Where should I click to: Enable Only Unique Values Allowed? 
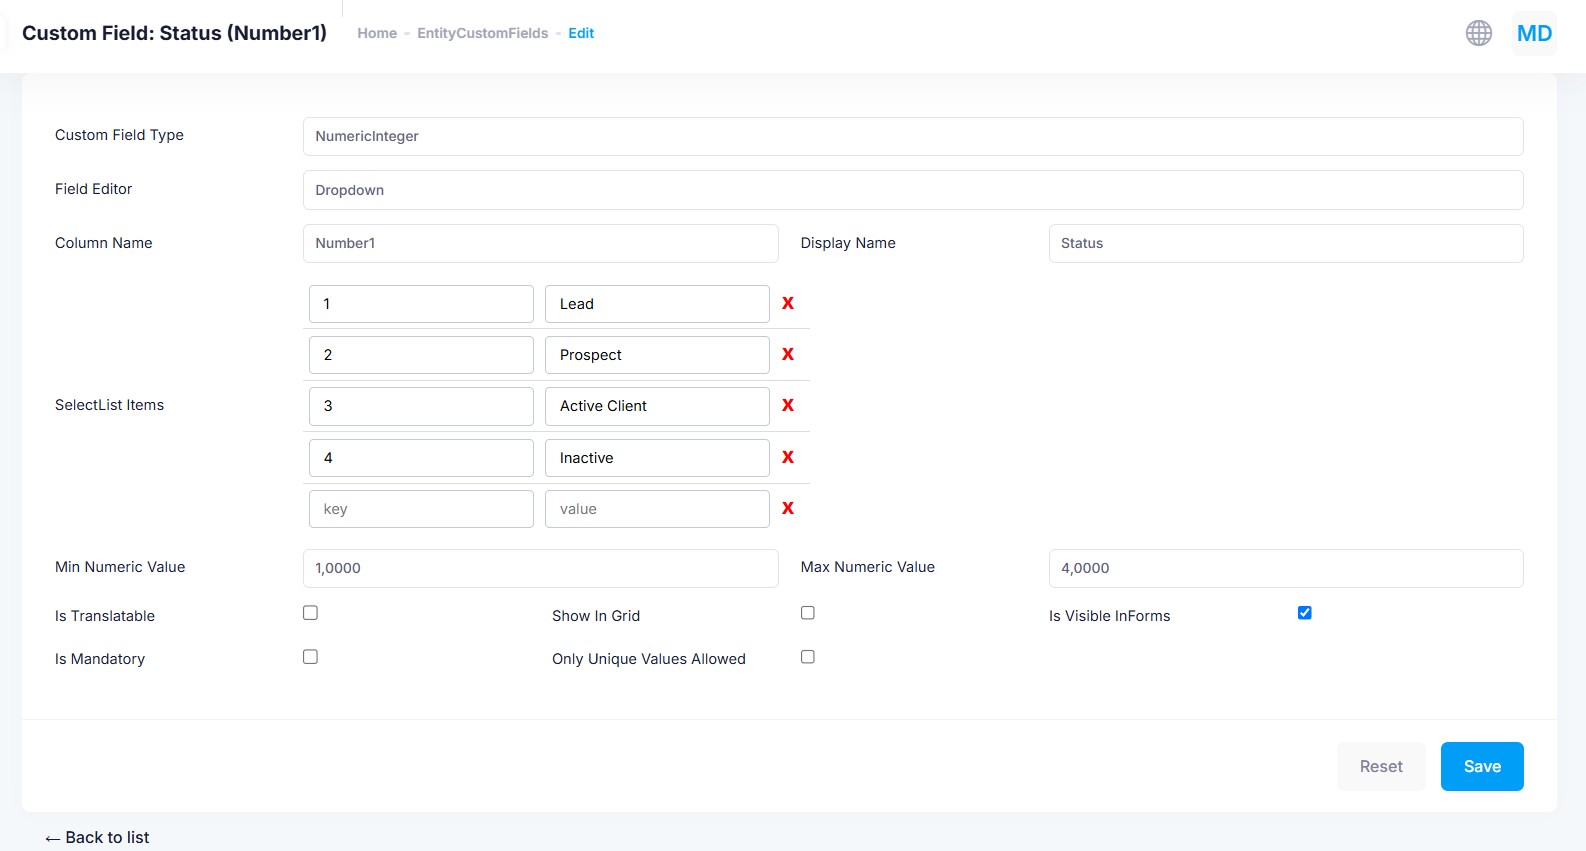[x=808, y=657]
